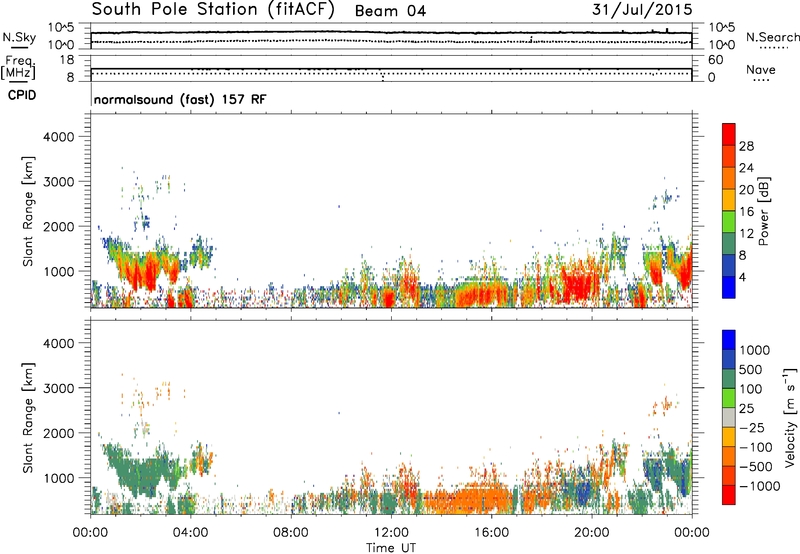Screen dimensions: 800x554
Task: Click the red bottom of the velocity colorbar
Action: [729, 495]
